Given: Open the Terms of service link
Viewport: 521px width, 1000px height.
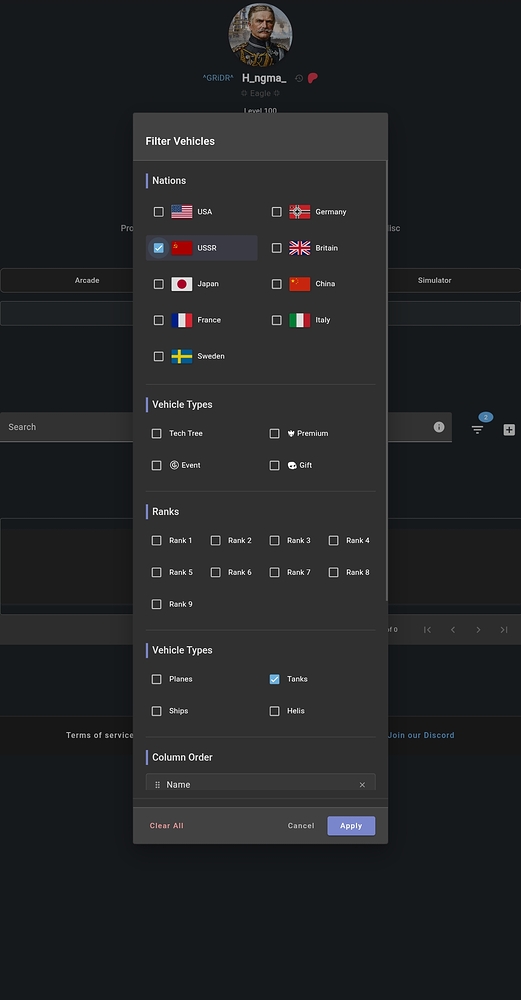Looking at the screenshot, I should (100, 735).
